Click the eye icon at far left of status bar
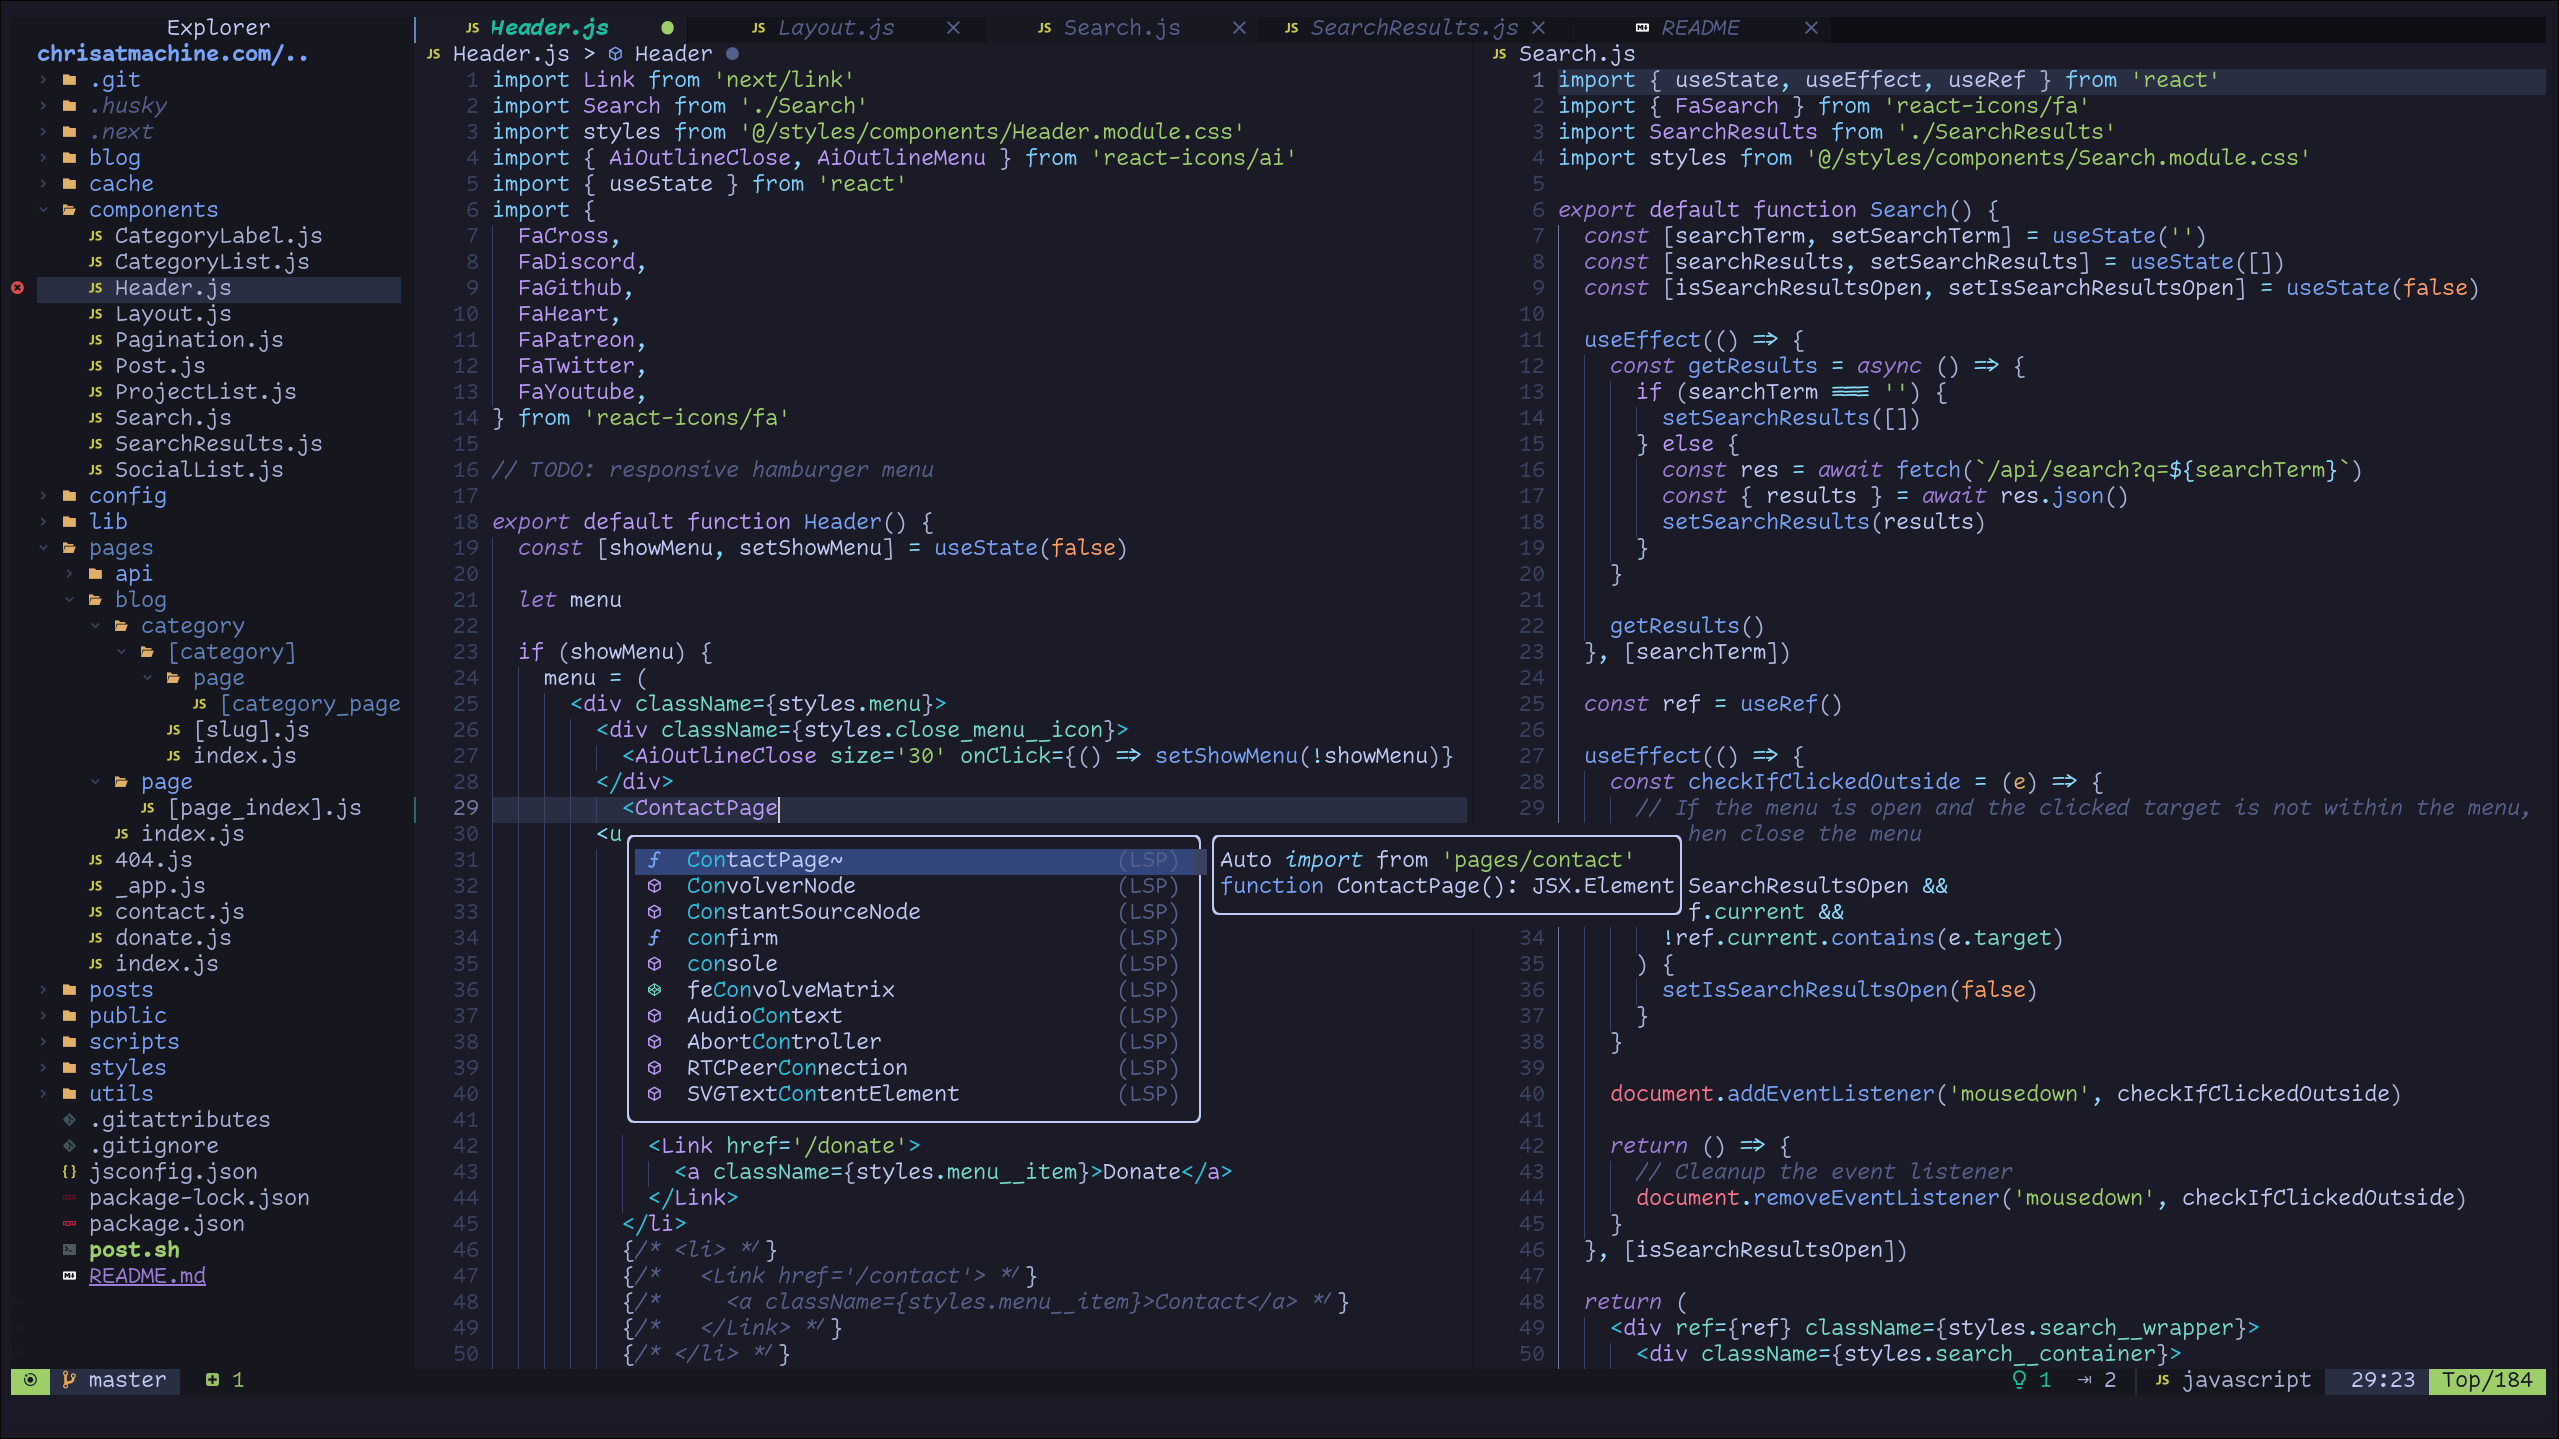Image resolution: width=2559 pixels, height=1439 pixels. [30, 1380]
